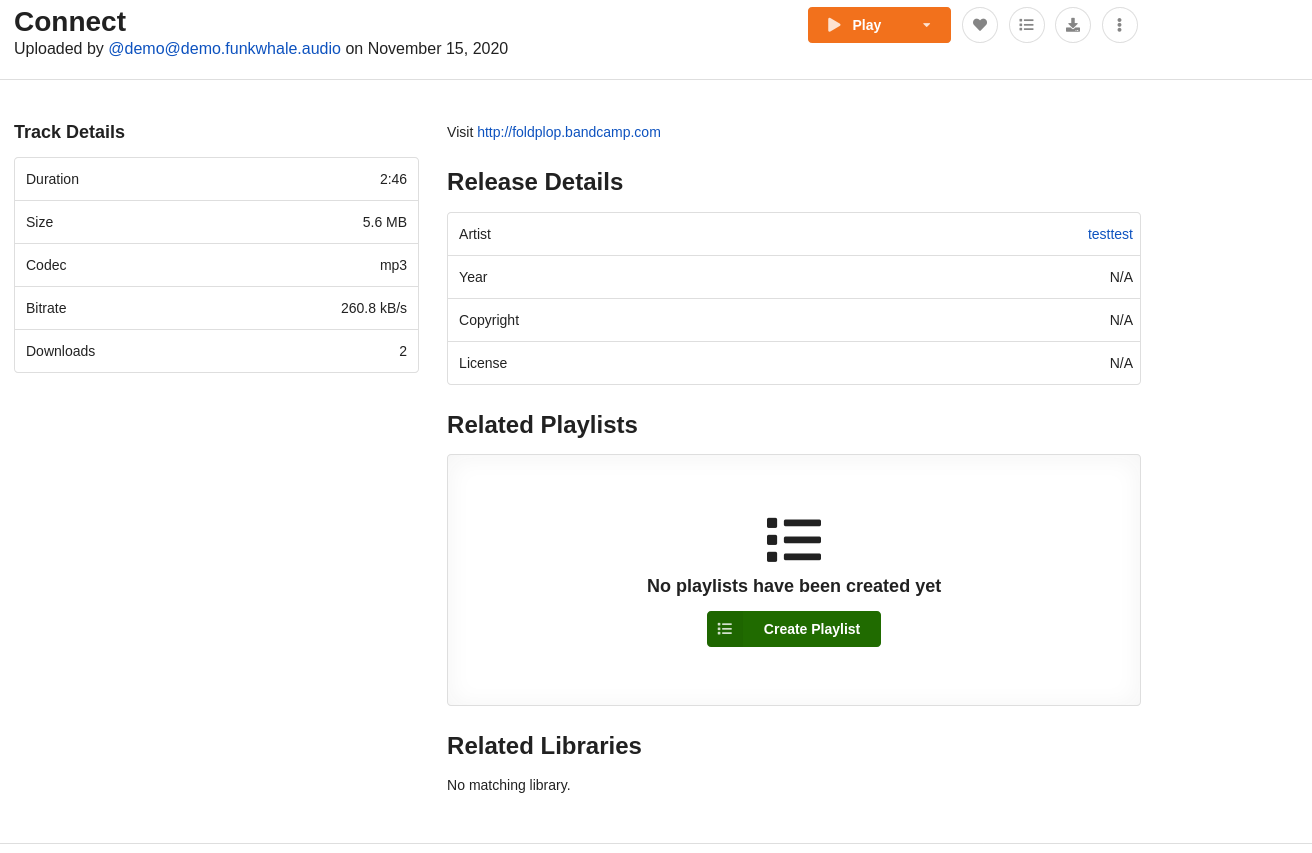
Task: Click the Codec label
Action: tap(46, 265)
